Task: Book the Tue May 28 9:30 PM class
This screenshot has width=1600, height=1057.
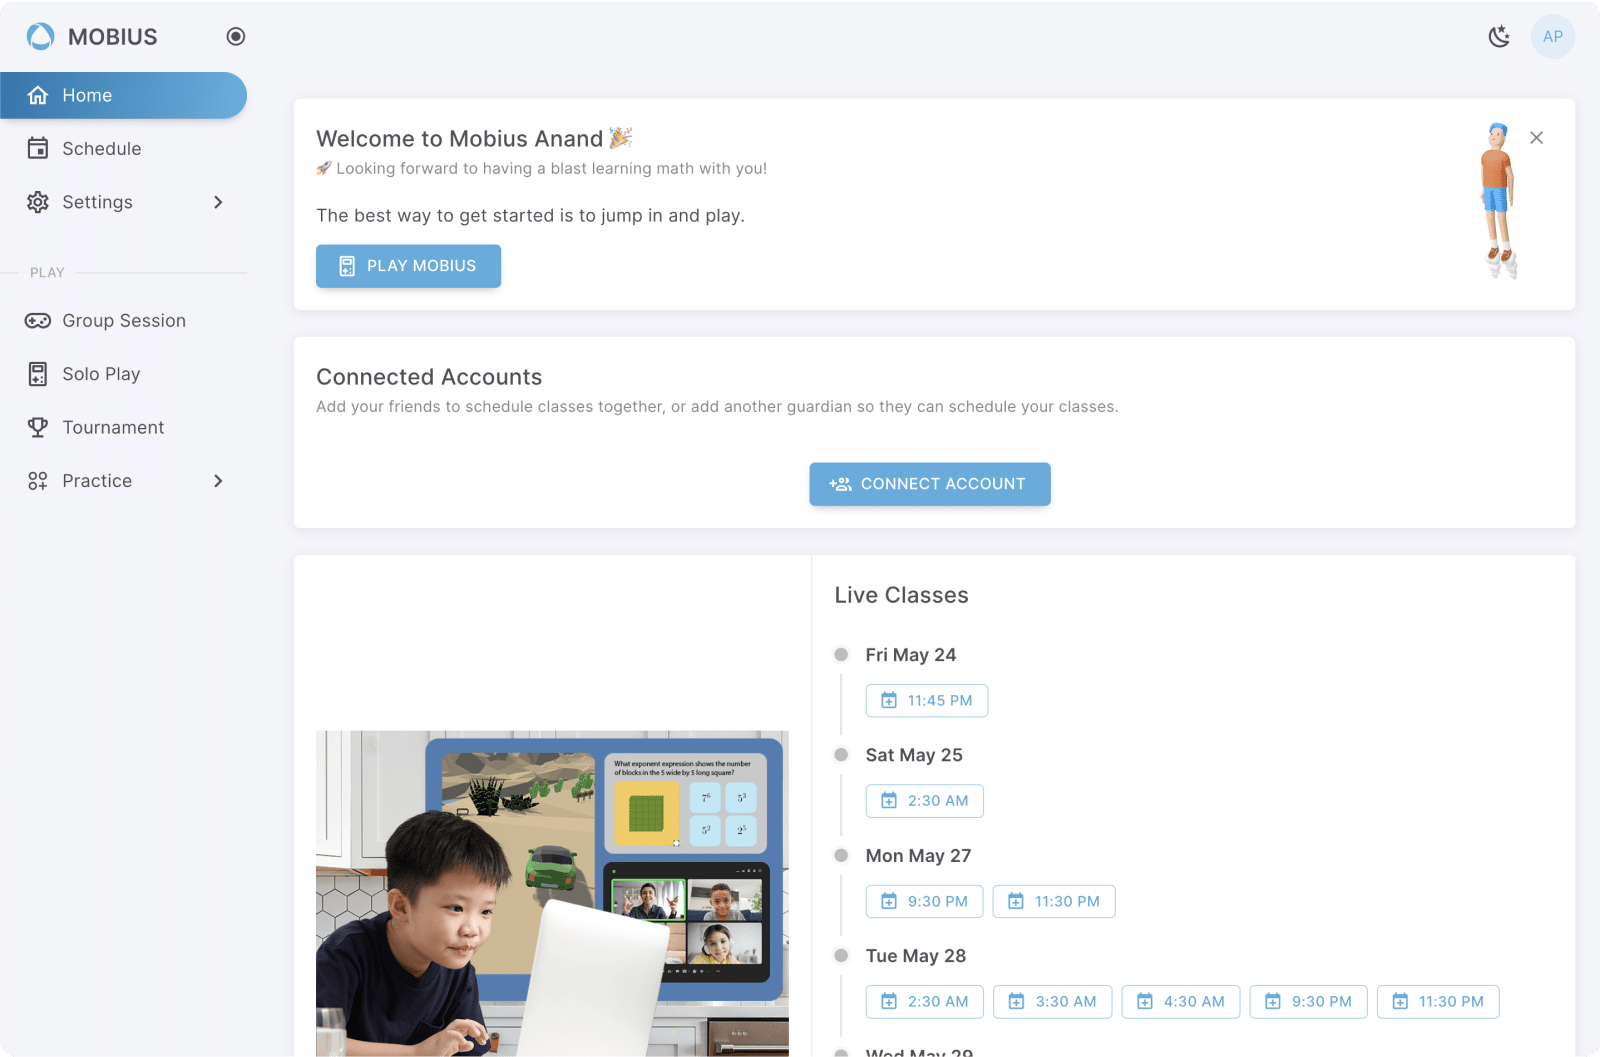Action: pos(1309,1002)
